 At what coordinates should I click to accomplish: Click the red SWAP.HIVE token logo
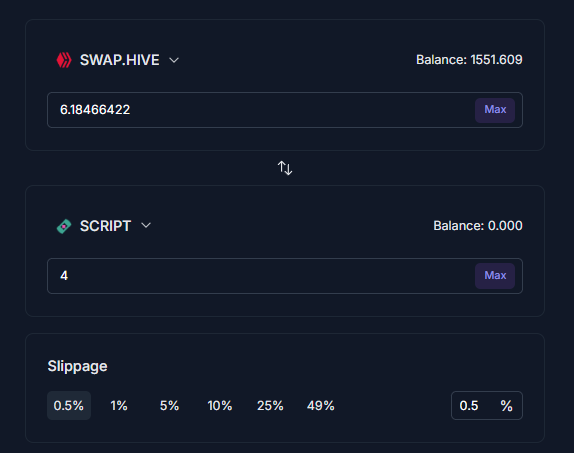(64, 60)
